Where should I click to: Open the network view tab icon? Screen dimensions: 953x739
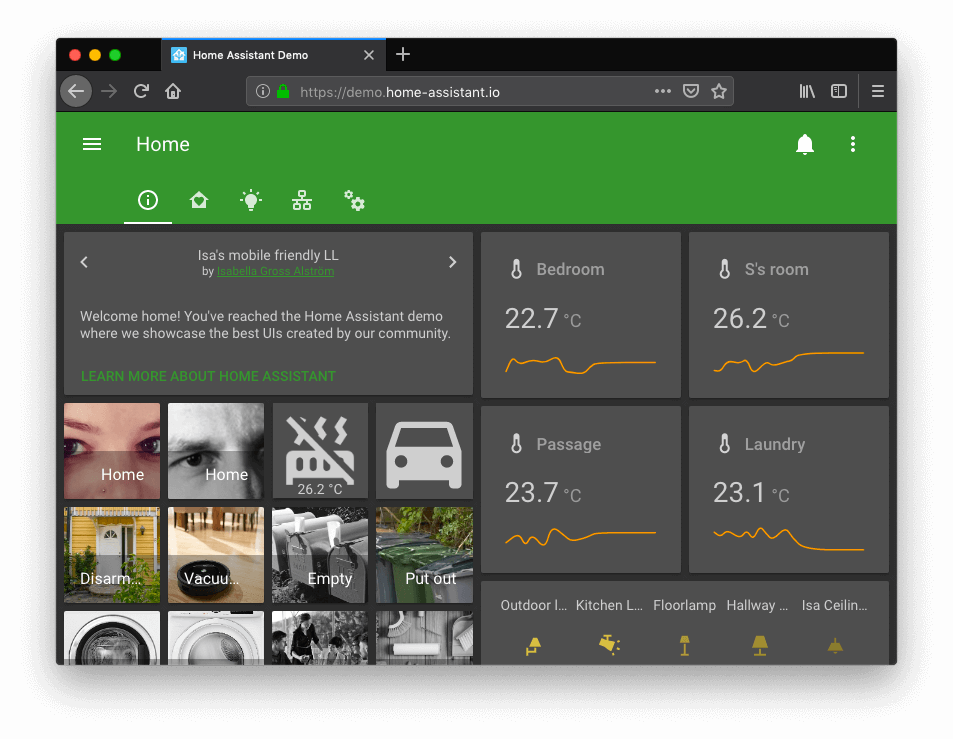click(x=302, y=200)
